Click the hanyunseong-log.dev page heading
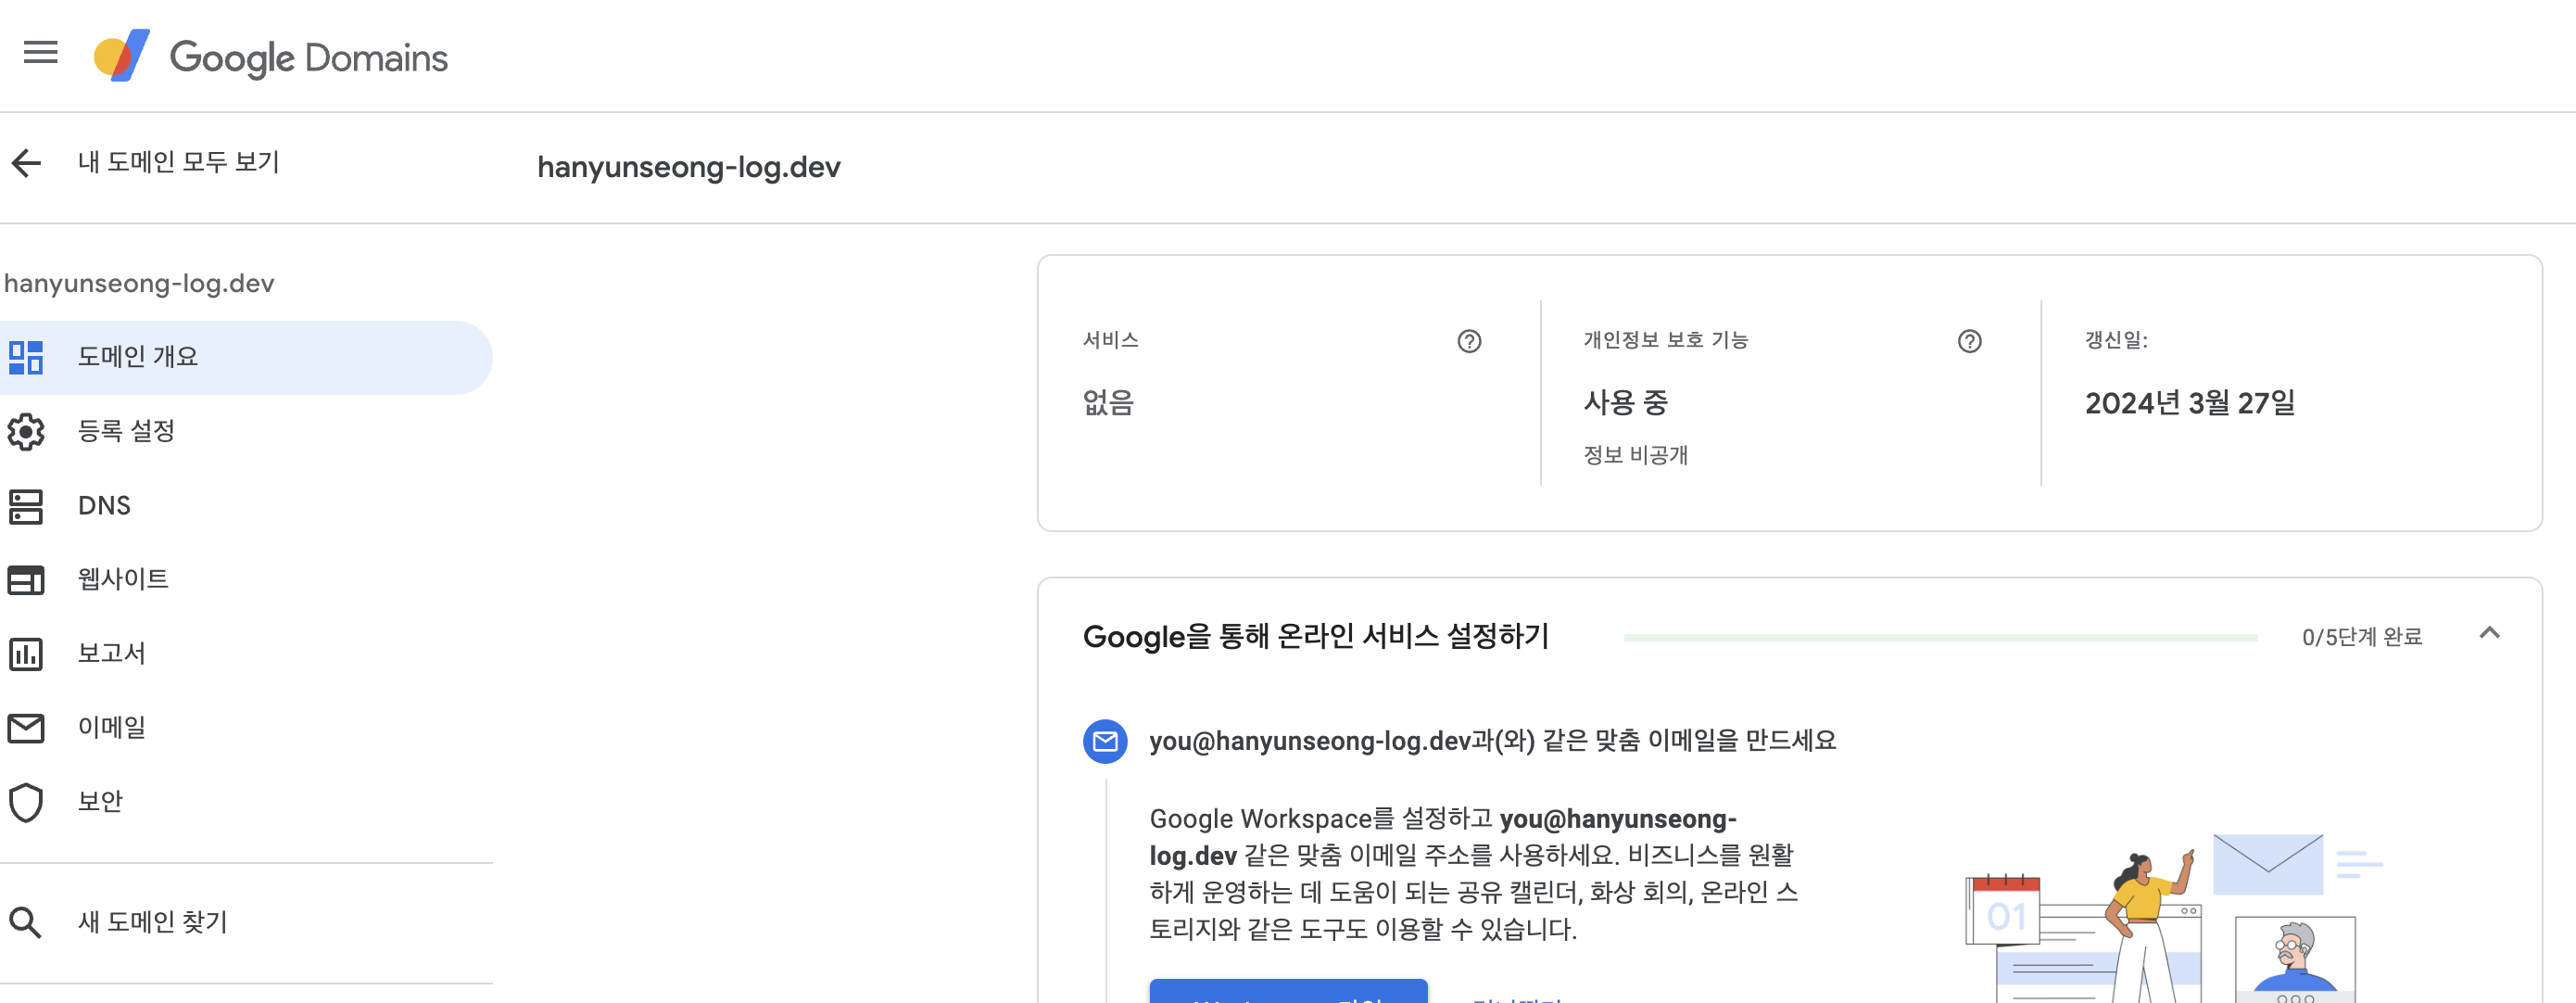This screenshot has height=1003, width=2576. [689, 167]
